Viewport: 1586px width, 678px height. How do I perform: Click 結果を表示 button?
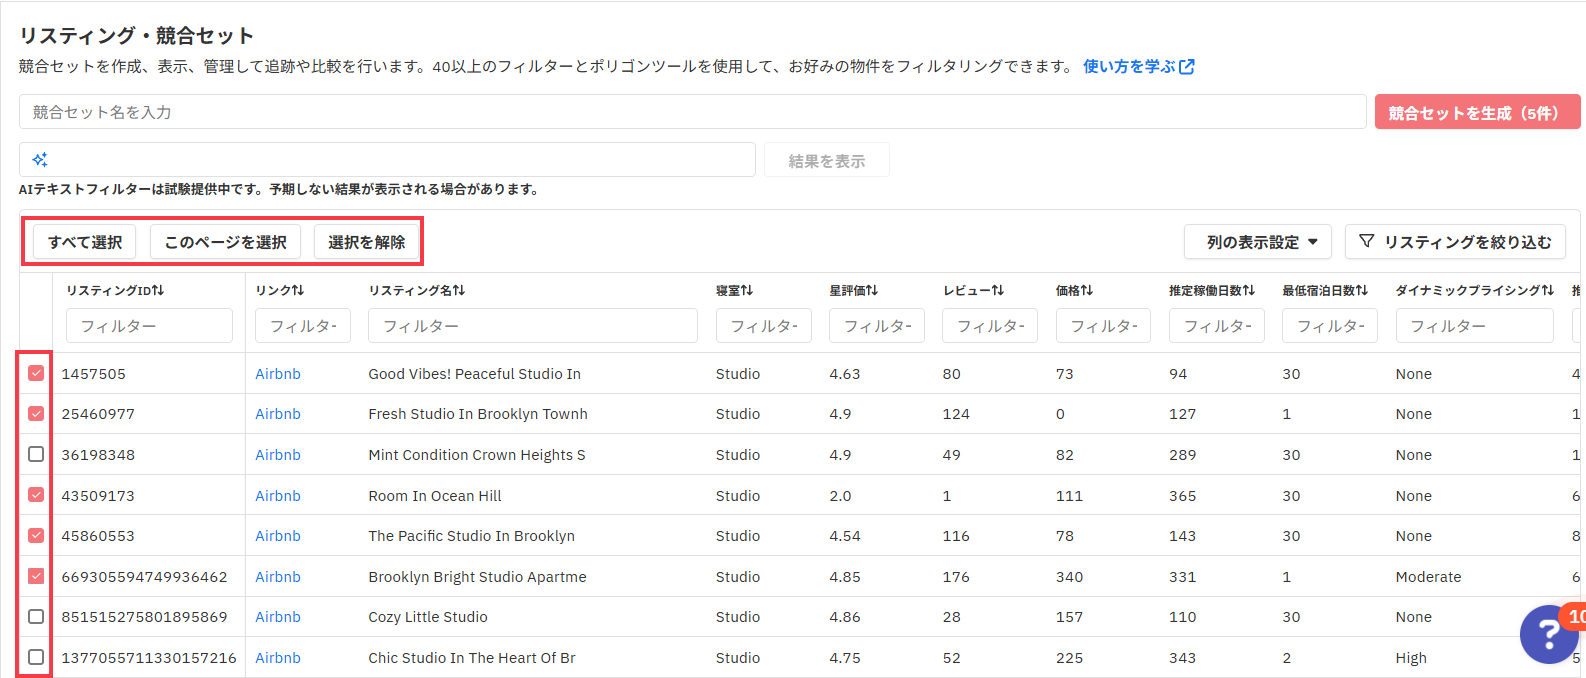827,160
